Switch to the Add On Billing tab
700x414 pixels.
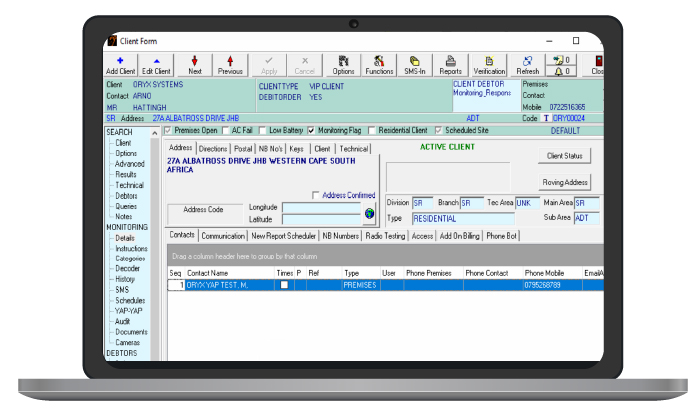click(x=459, y=236)
